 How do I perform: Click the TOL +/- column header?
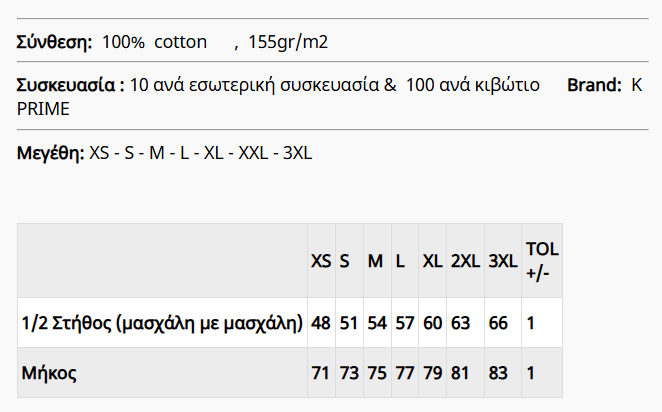541,261
